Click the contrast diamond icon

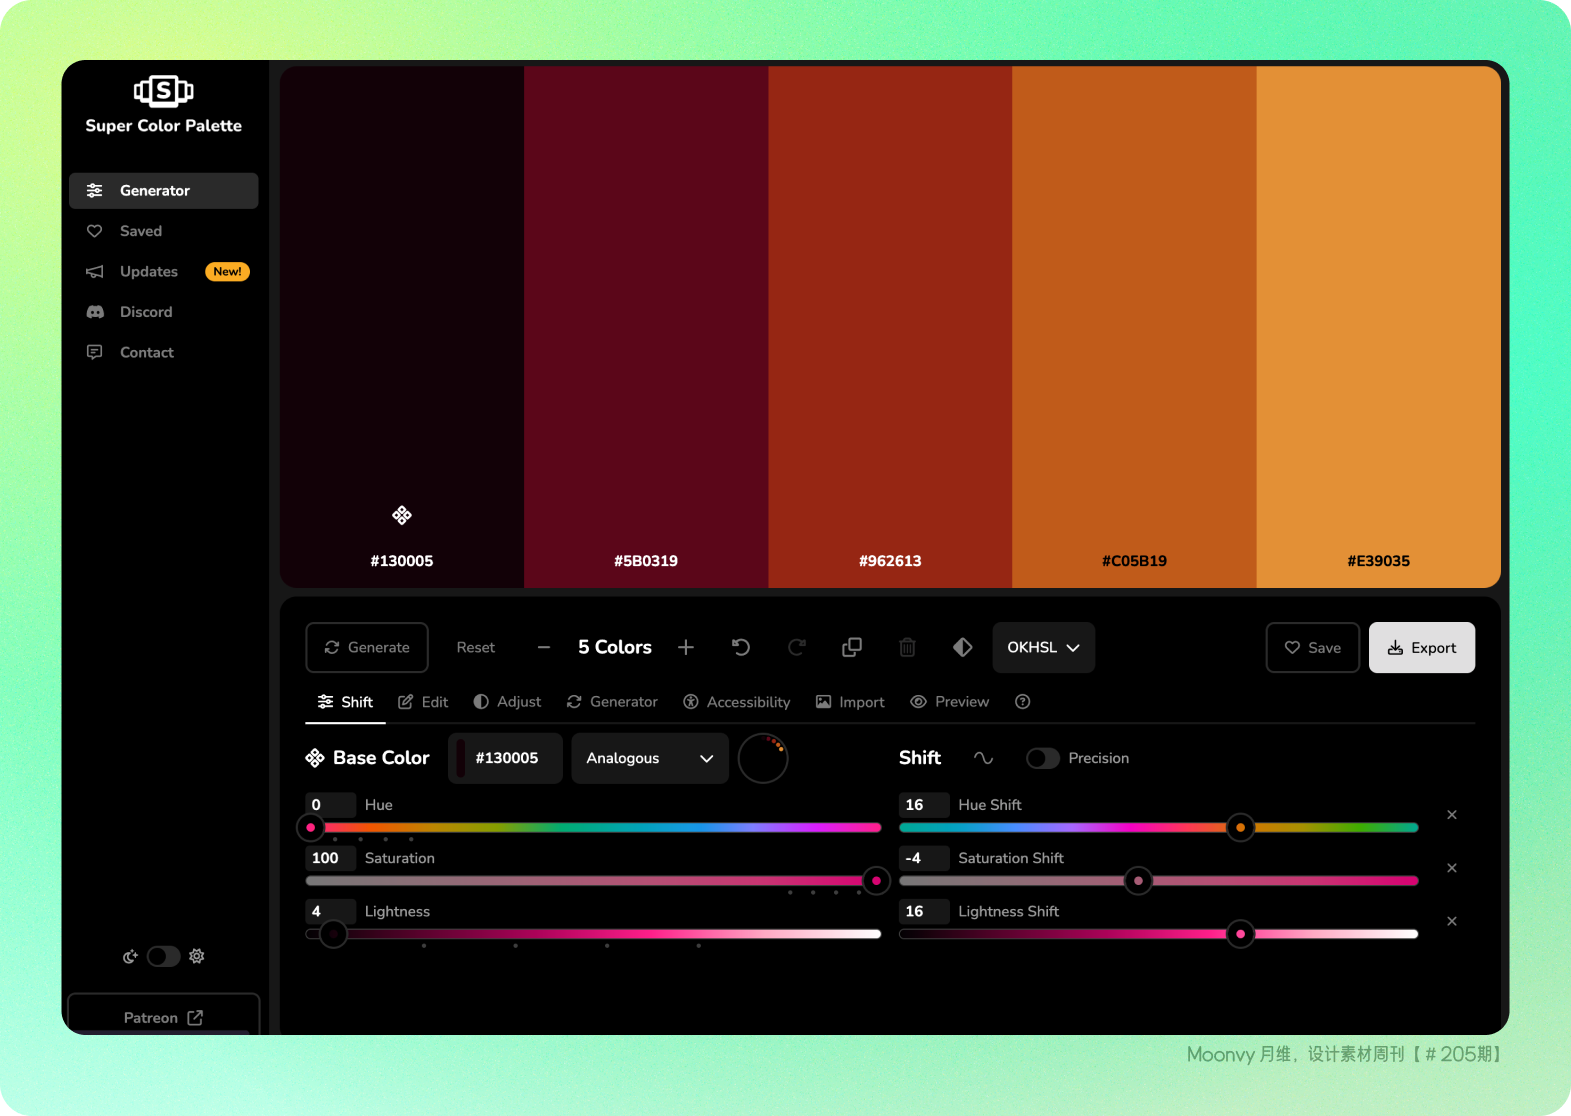(962, 647)
